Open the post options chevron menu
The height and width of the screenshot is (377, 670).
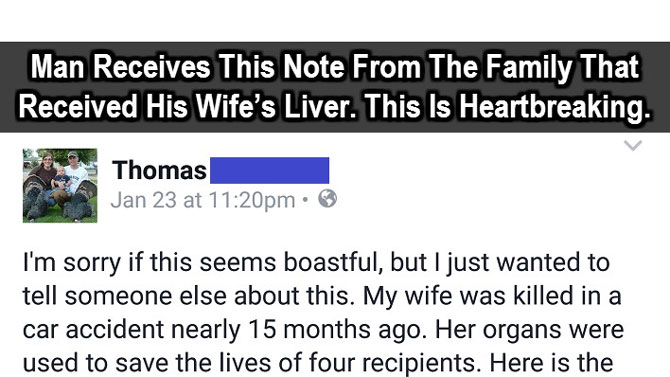[x=632, y=145]
